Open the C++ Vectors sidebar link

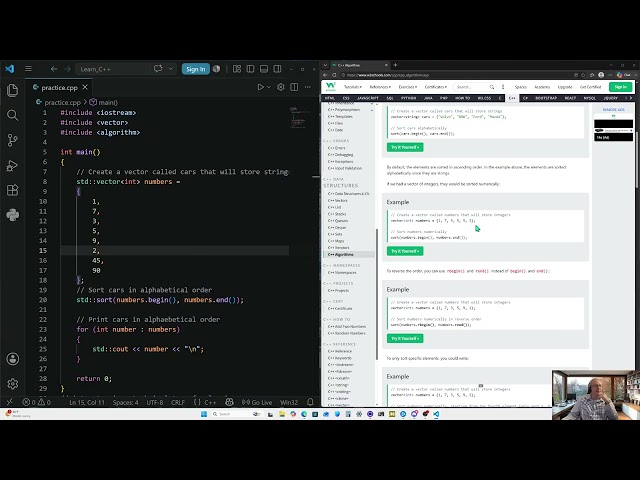pyautogui.click(x=338, y=200)
